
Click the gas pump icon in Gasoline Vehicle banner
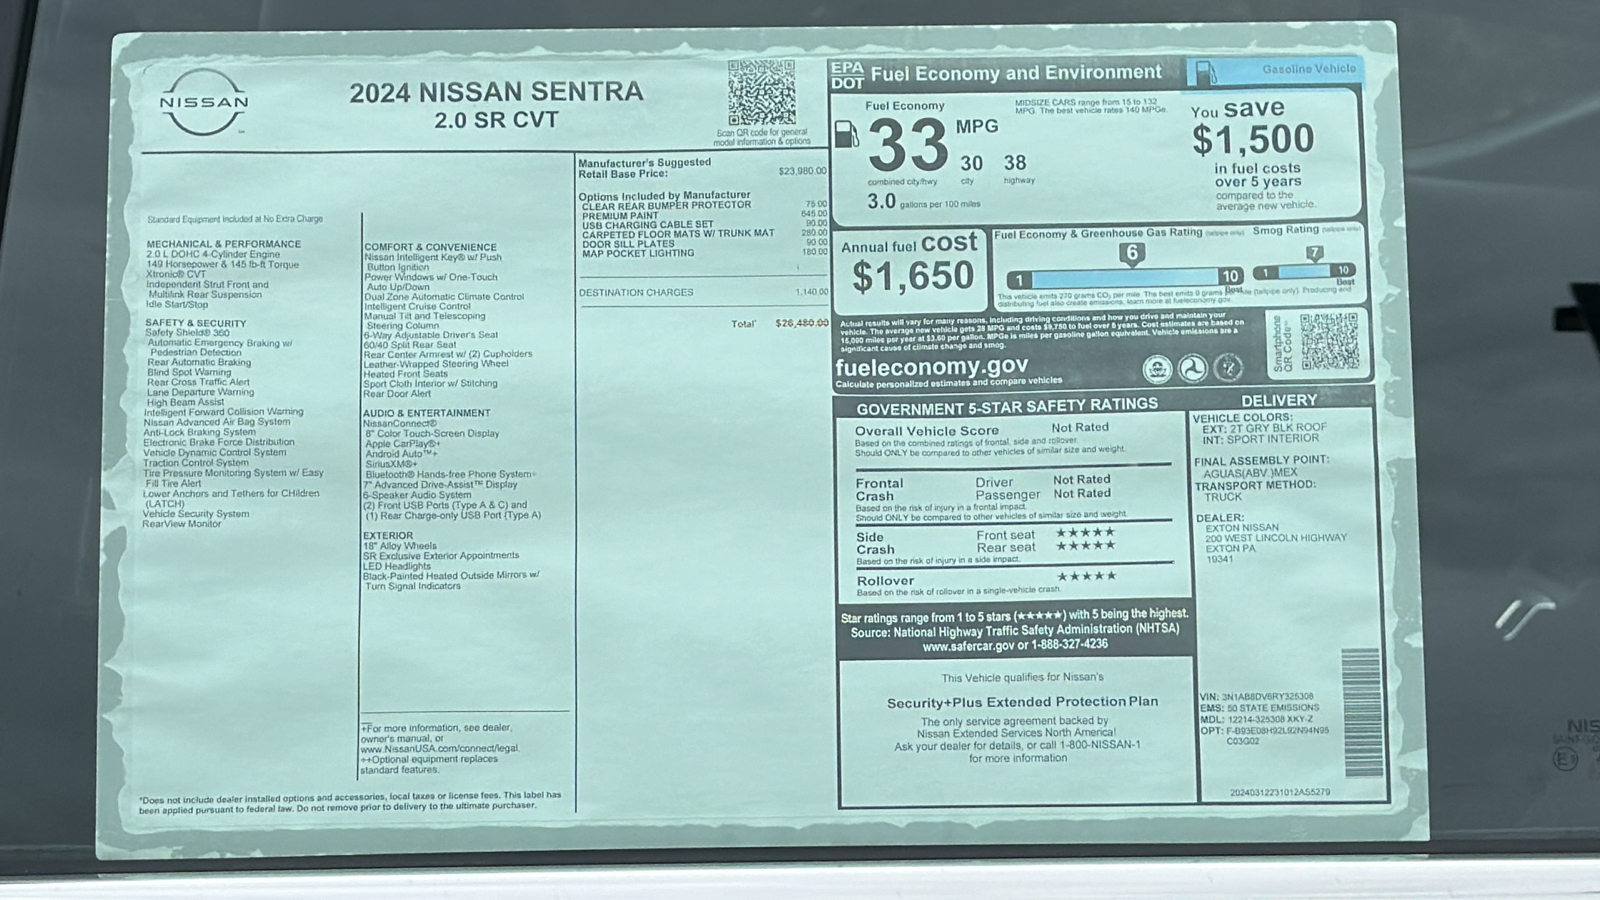click(x=1206, y=73)
